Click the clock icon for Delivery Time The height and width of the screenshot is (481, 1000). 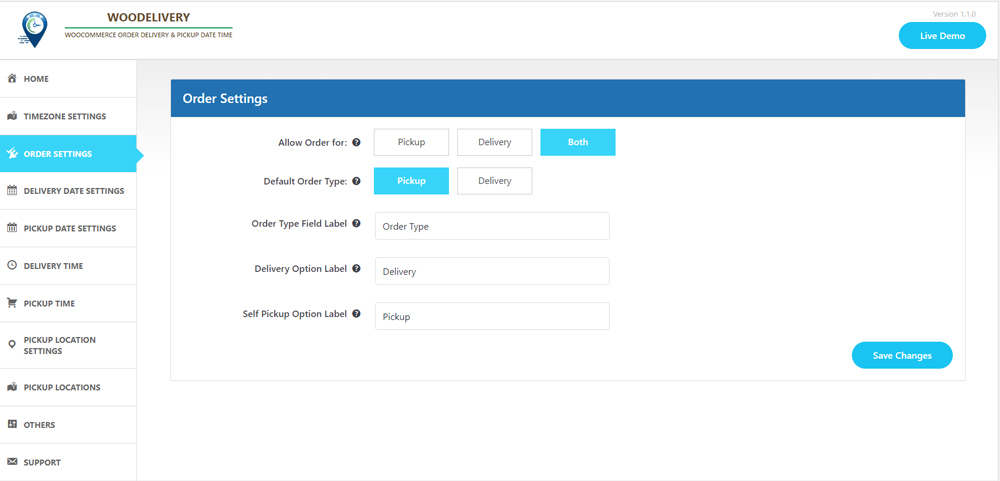pyautogui.click(x=12, y=266)
